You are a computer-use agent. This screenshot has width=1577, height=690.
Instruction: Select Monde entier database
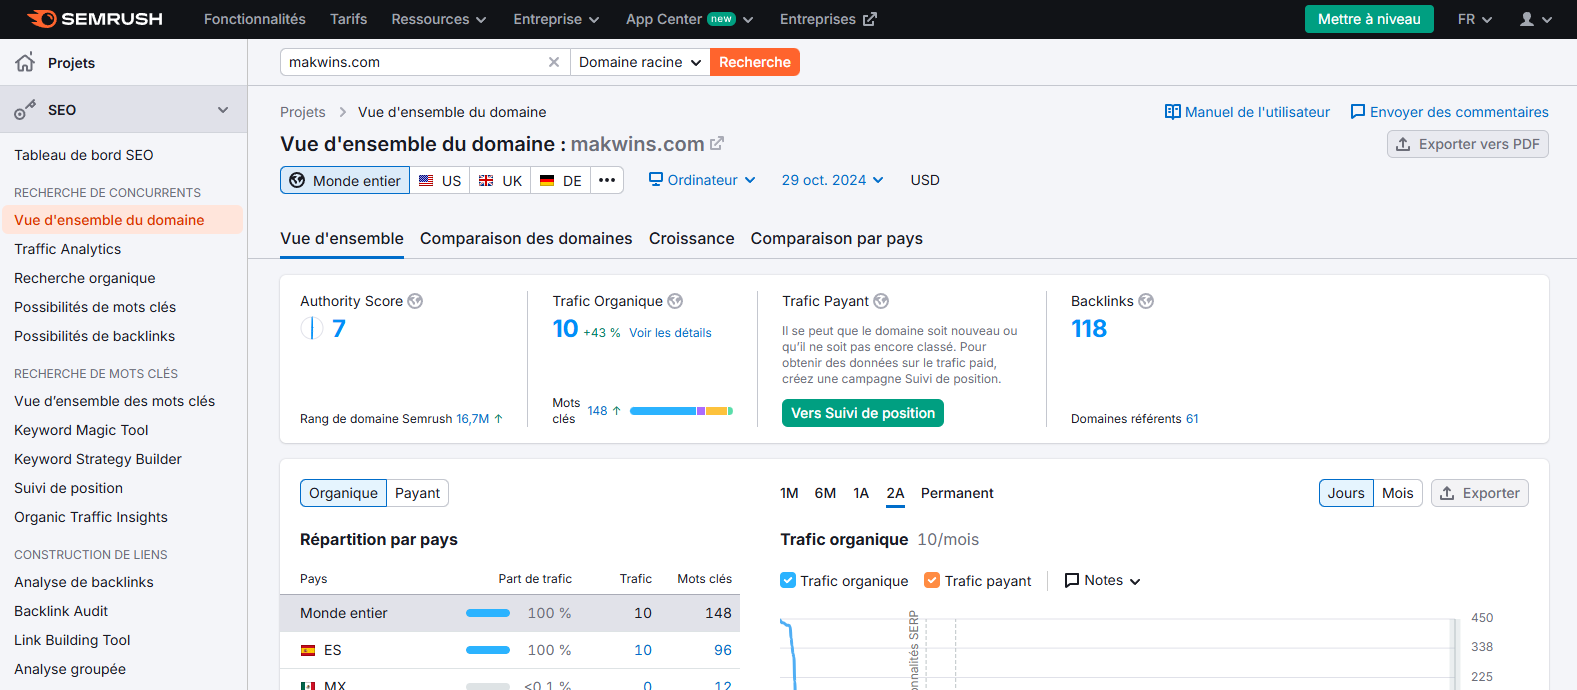pyautogui.click(x=345, y=180)
